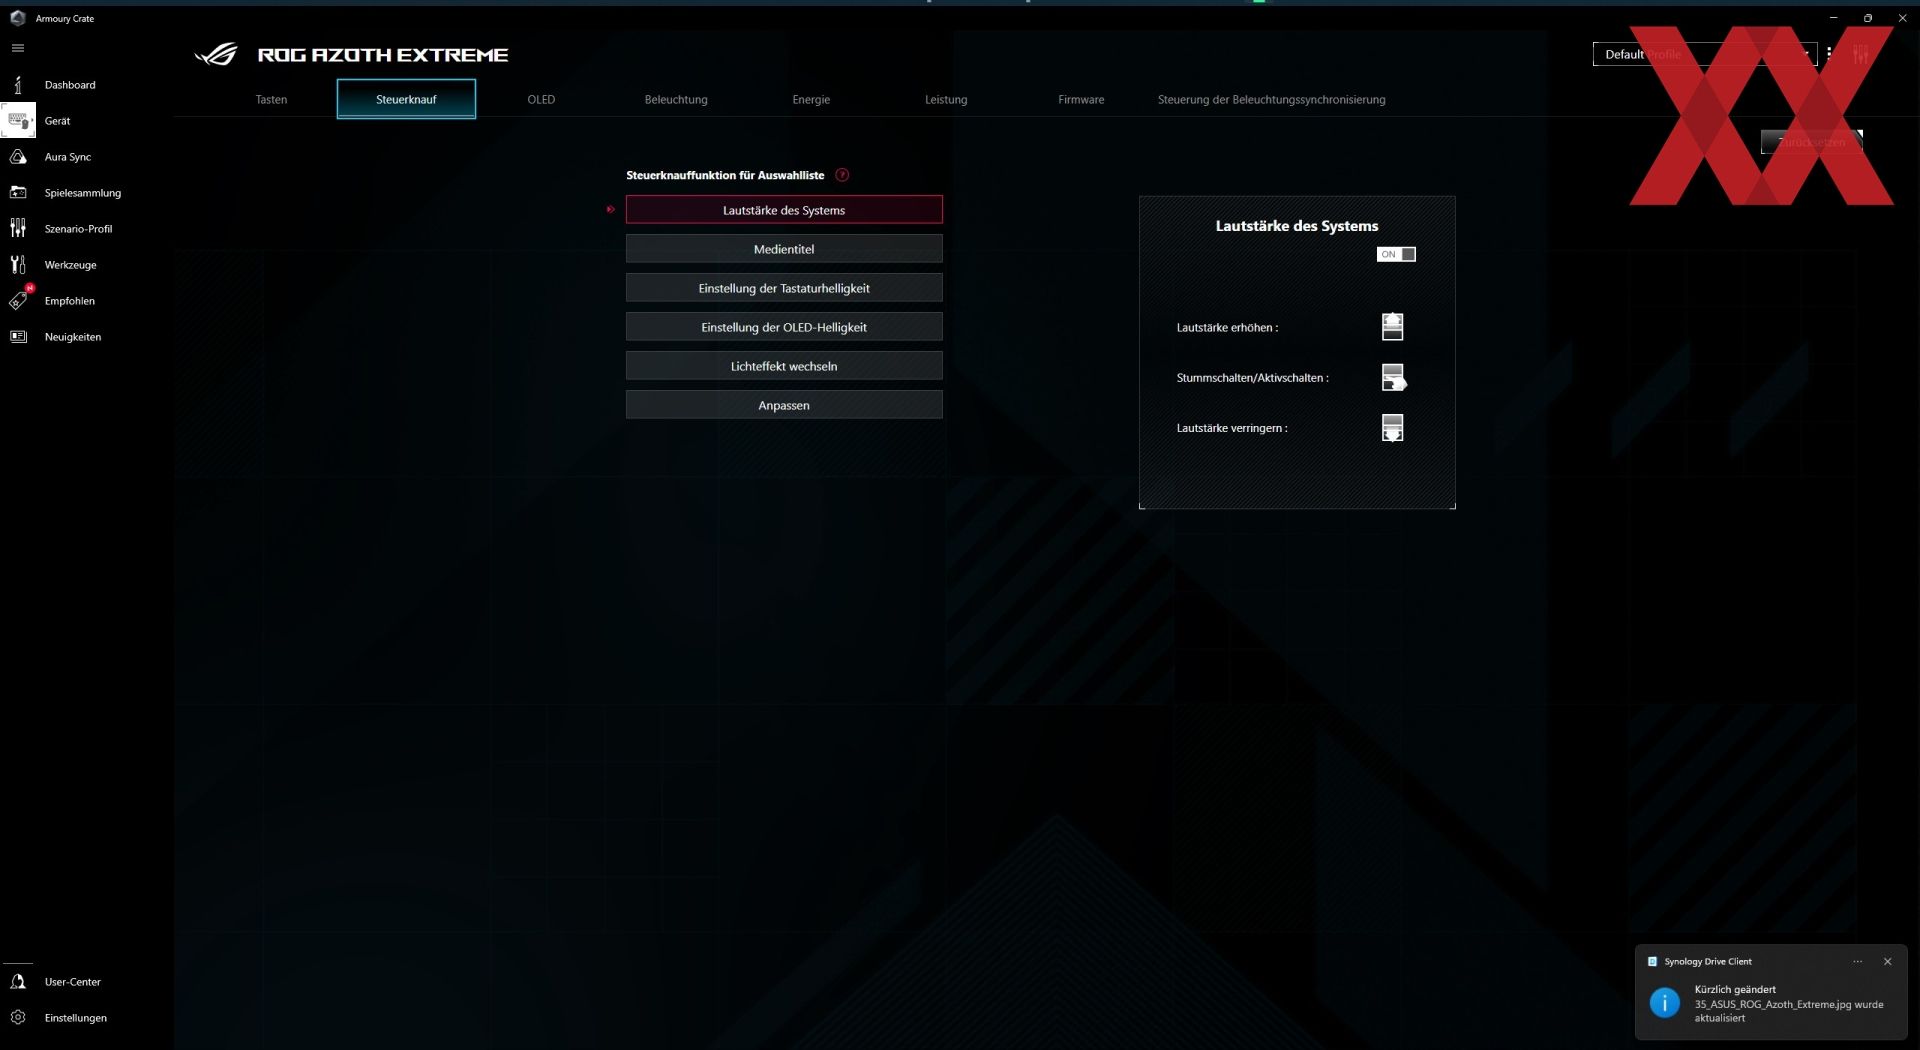The image size is (1920, 1050).
Task: Open the three-dot profile options menu
Action: tap(1829, 54)
